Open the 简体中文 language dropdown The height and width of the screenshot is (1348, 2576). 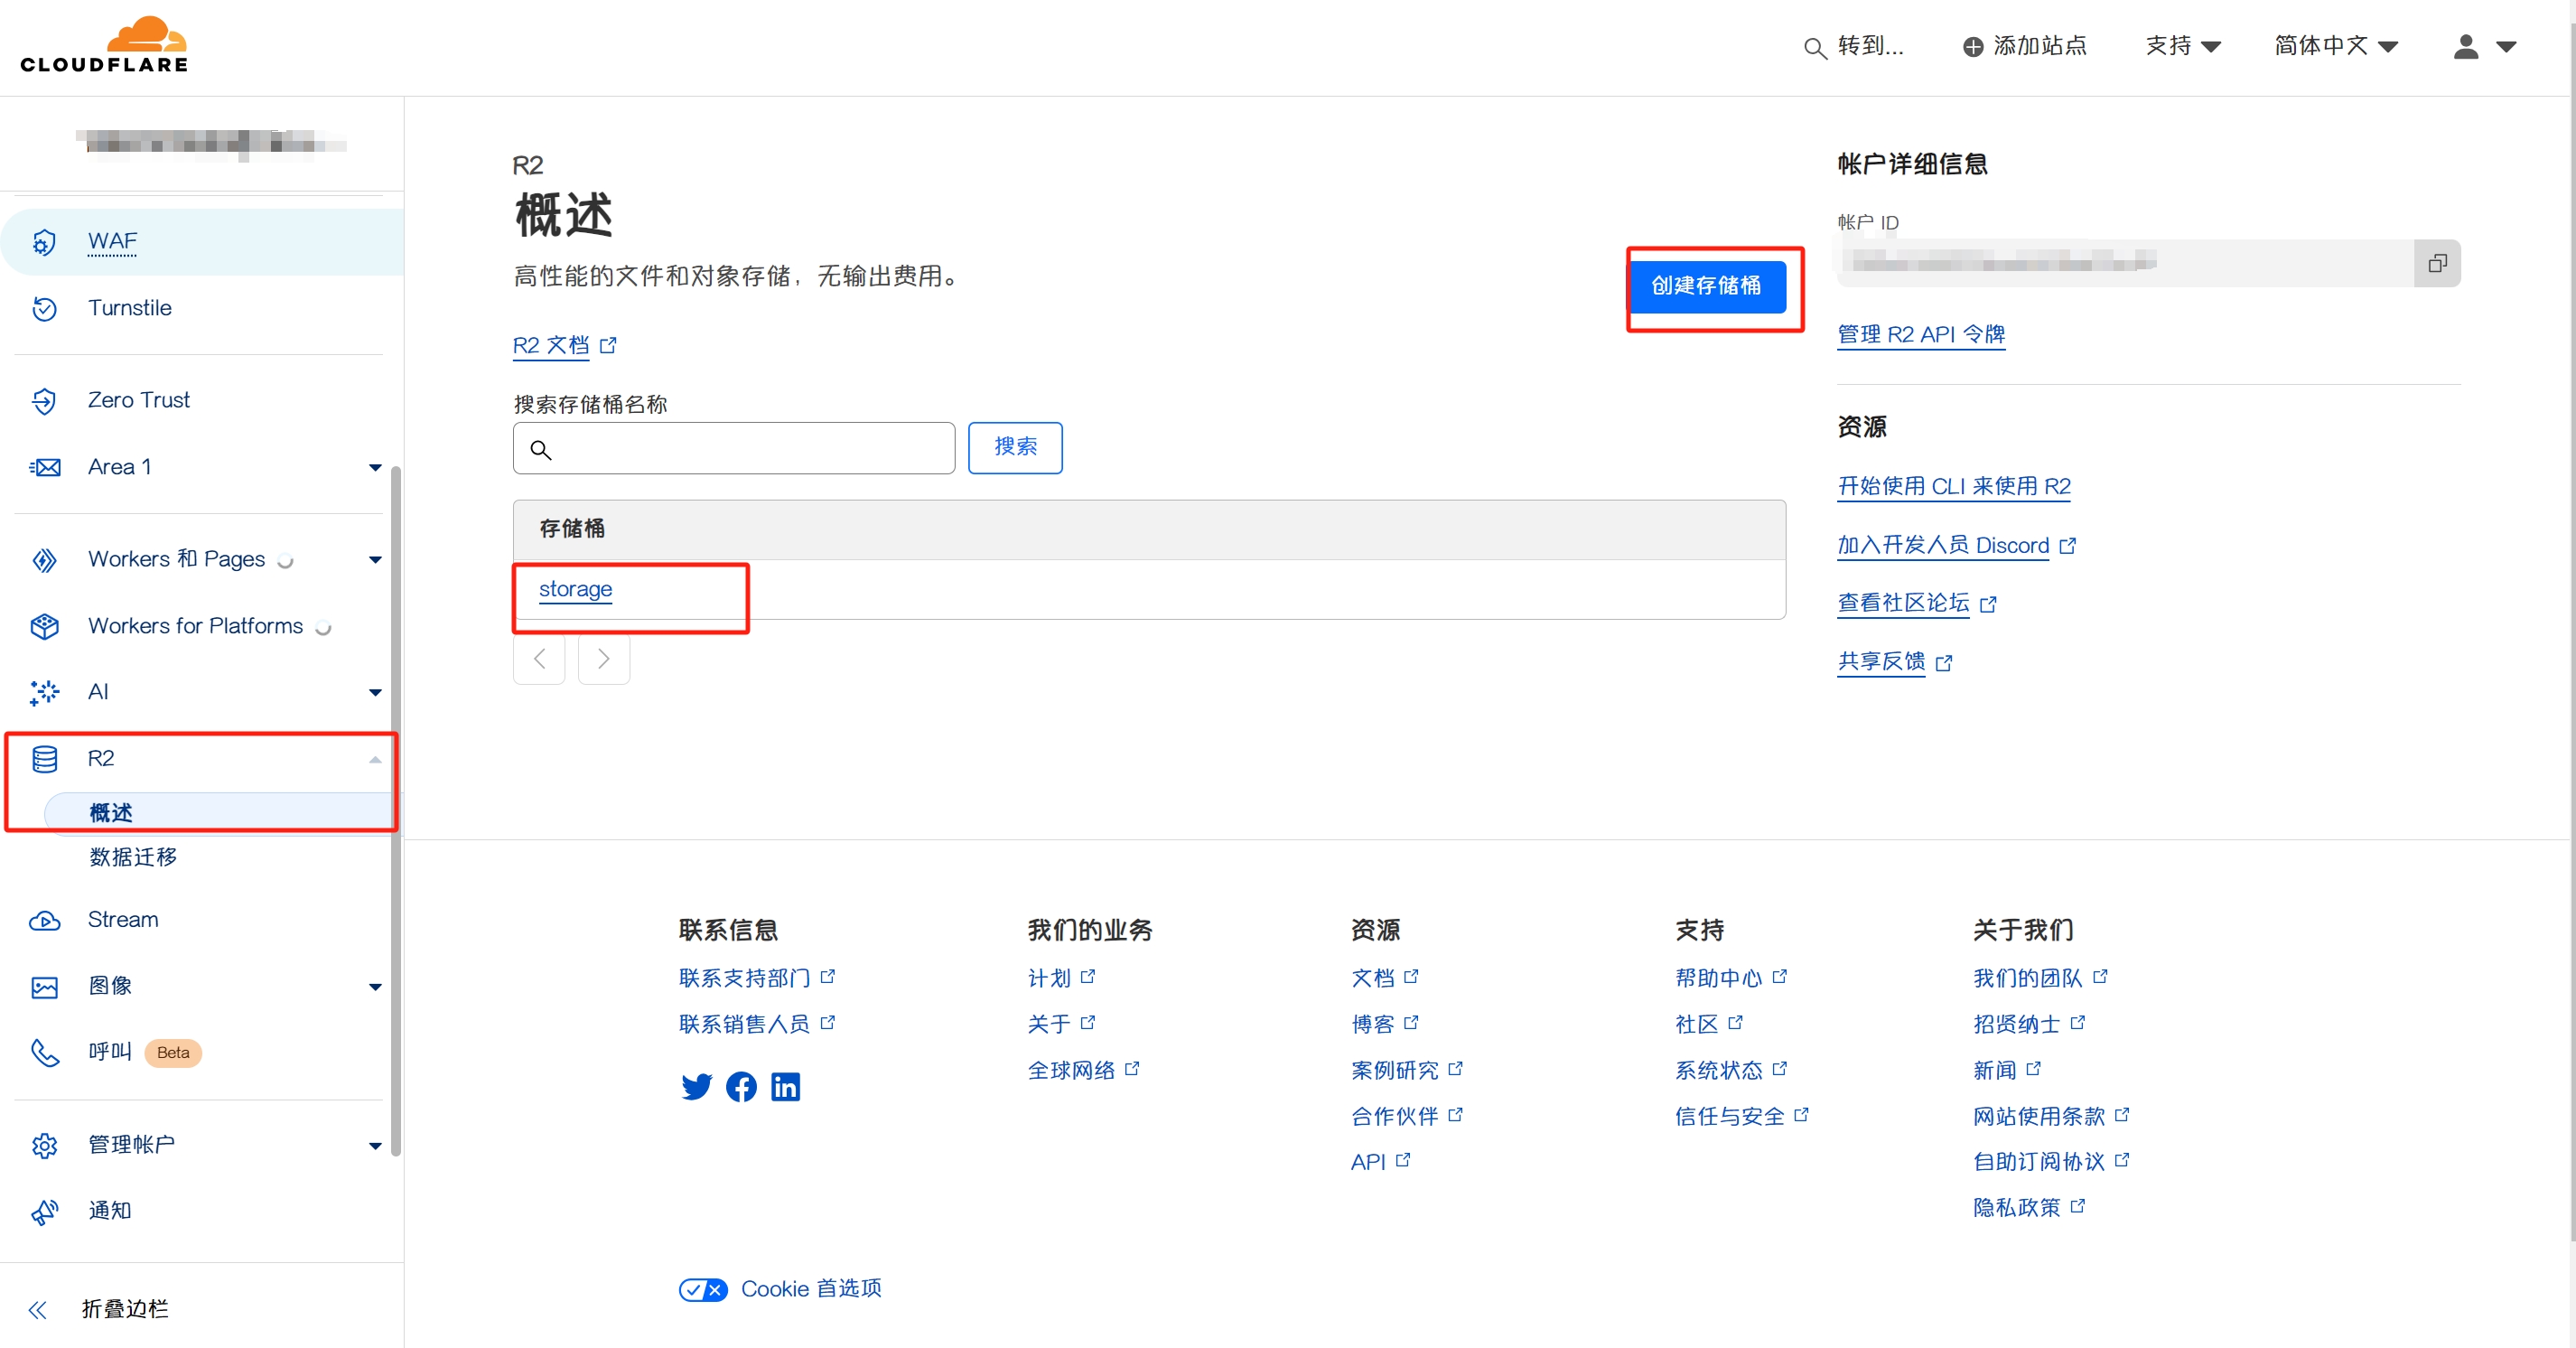click(x=2336, y=46)
